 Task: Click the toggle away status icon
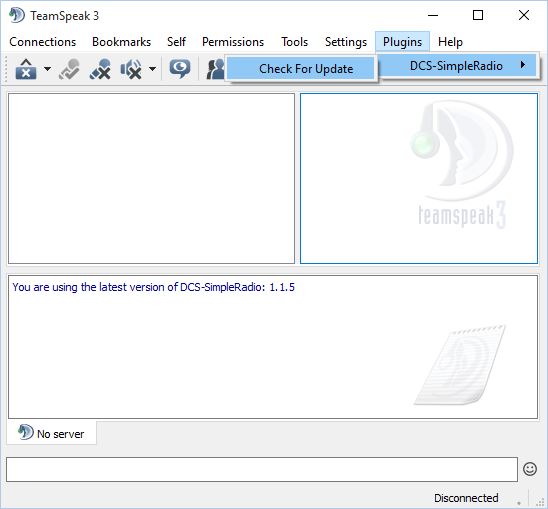pos(69,69)
